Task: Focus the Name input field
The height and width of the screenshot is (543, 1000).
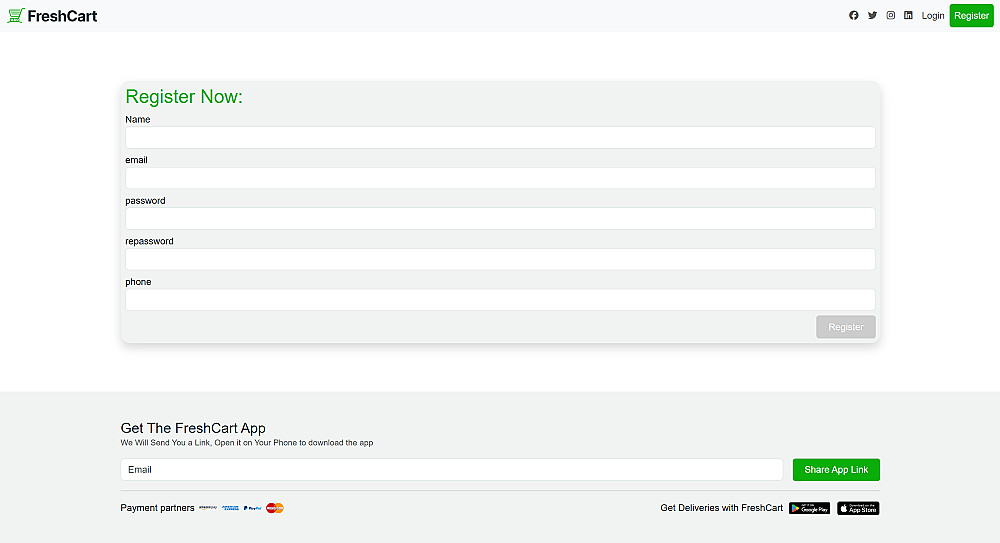Action: coord(500,137)
